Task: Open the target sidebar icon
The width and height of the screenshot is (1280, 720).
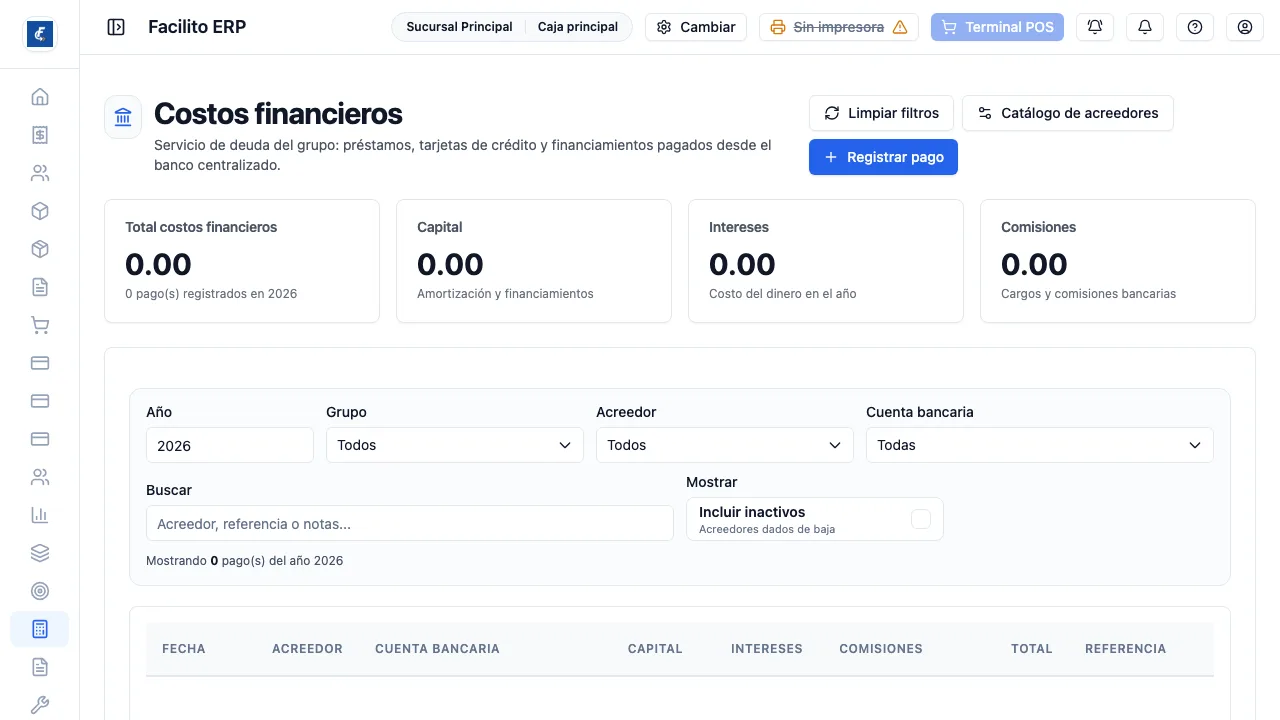Action: pos(40,591)
